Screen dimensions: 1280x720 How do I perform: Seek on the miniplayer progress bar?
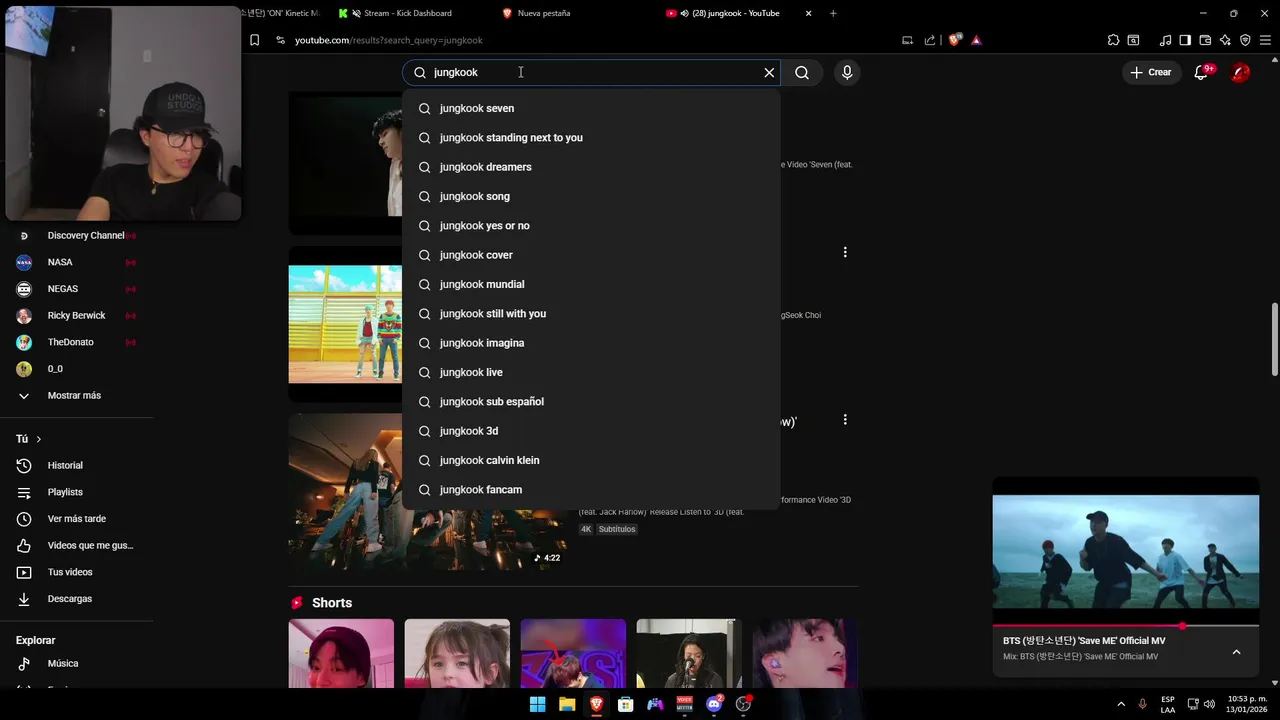(x=1126, y=626)
